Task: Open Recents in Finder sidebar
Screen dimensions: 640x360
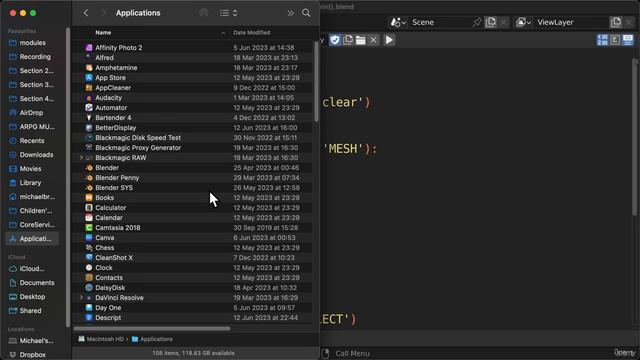Action: 32,141
